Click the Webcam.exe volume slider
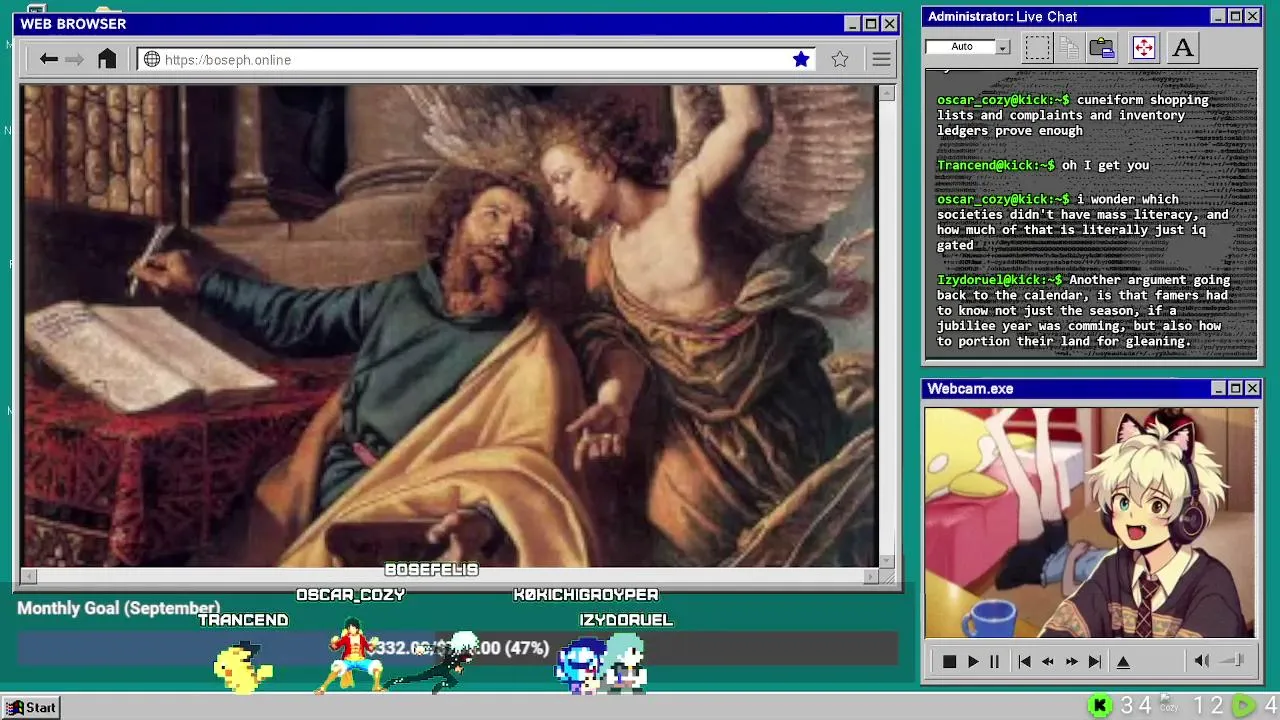This screenshot has width=1280, height=720. [1232, 660]
